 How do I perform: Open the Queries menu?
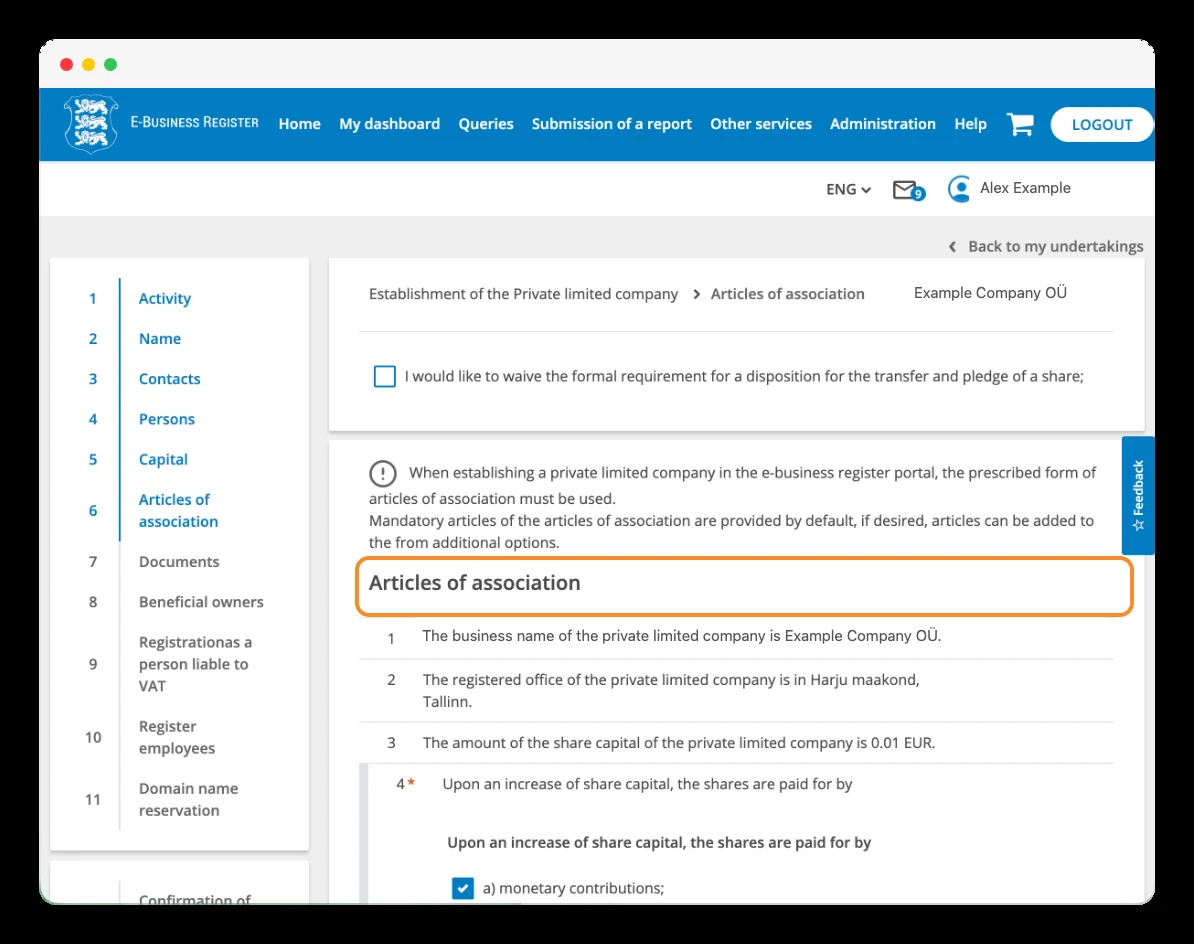(486, 123)
